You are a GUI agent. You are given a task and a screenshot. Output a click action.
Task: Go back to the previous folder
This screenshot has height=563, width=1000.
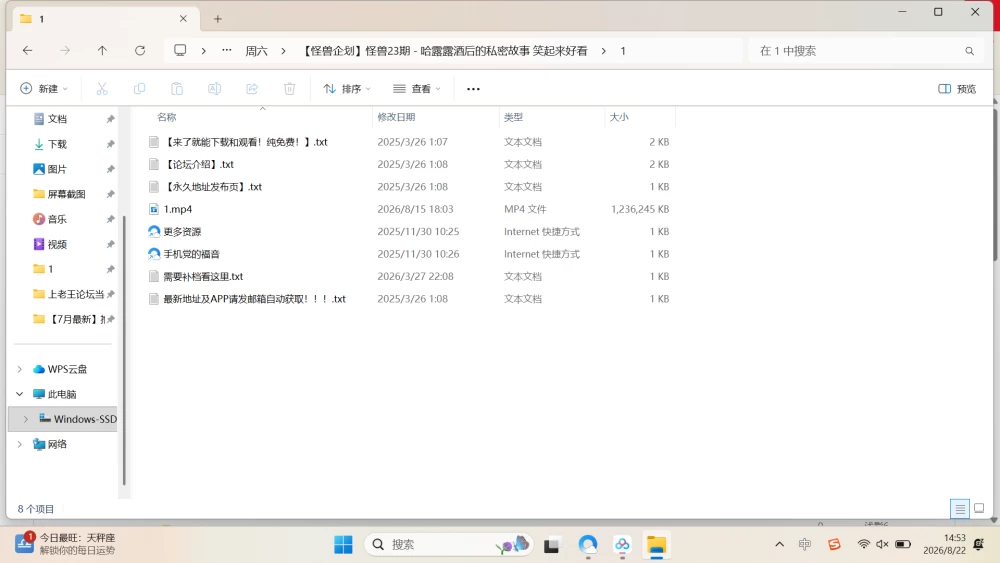coord(27,51)
